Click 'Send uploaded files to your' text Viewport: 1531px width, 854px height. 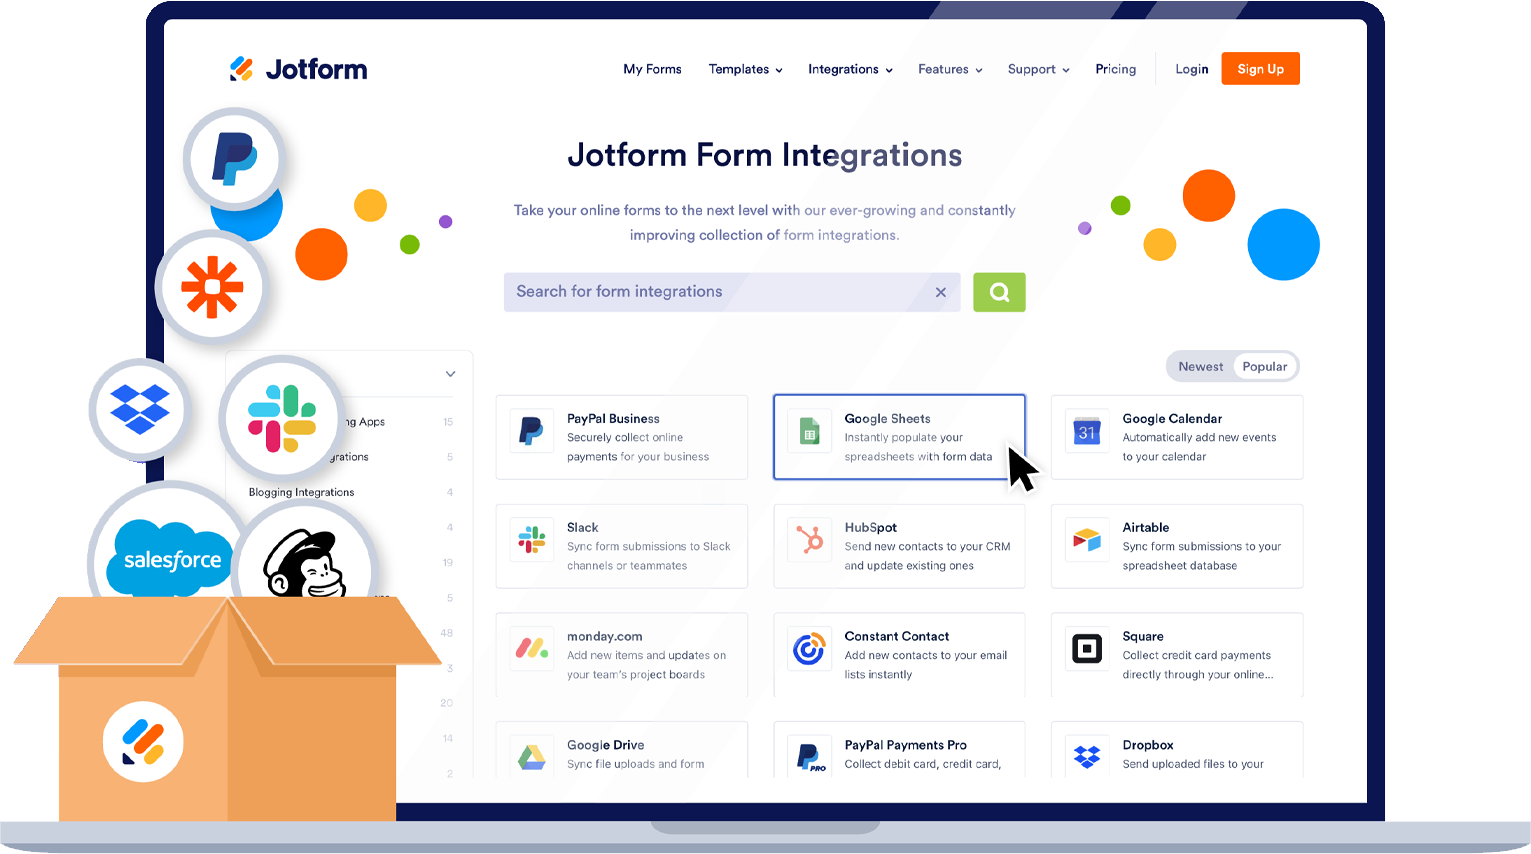(x=1193, y=764)
